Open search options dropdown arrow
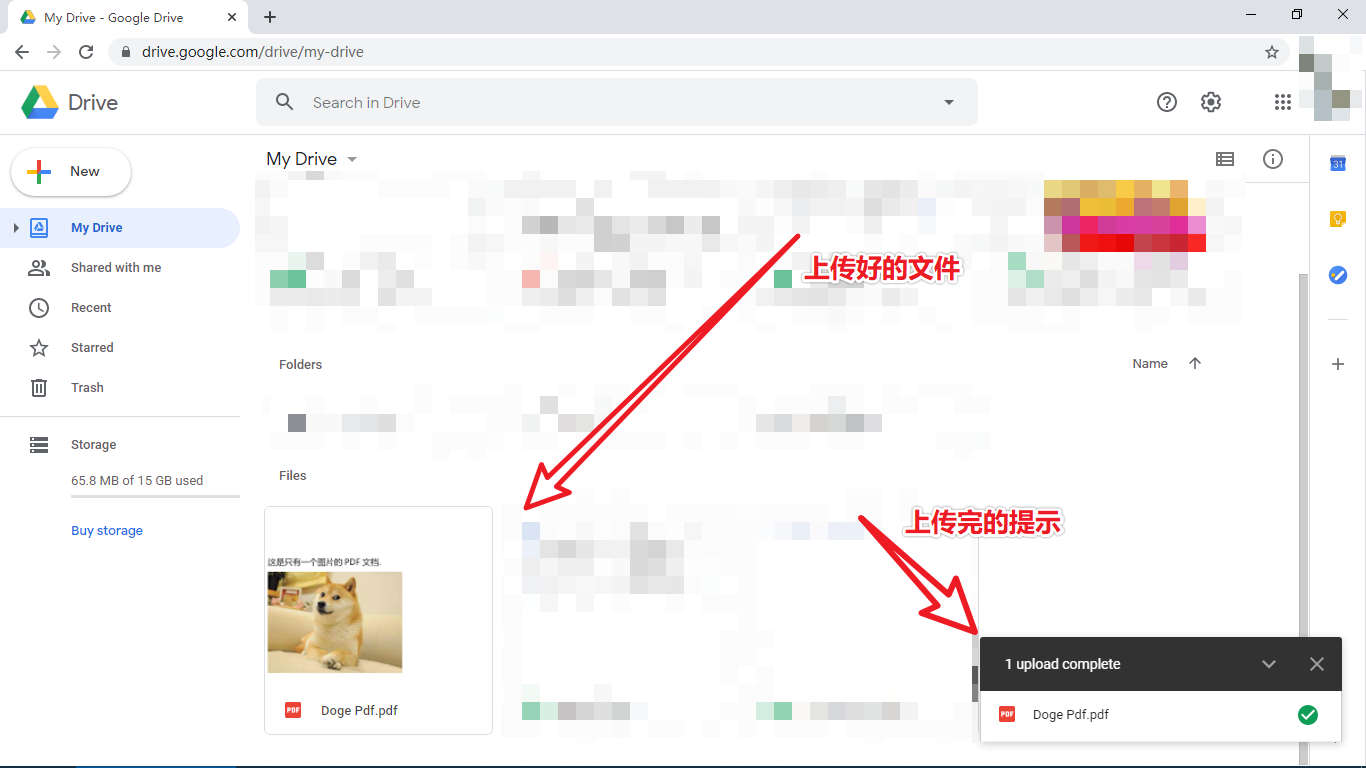 coord(949,102)
